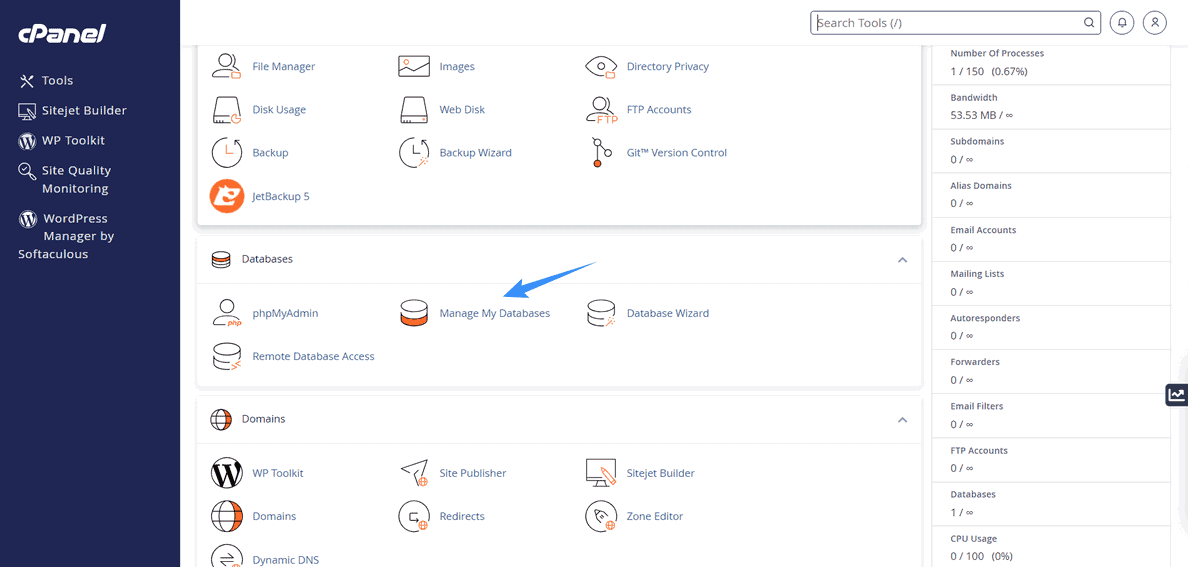
Task: Open the user account icon
Action: click(1155, 23)
